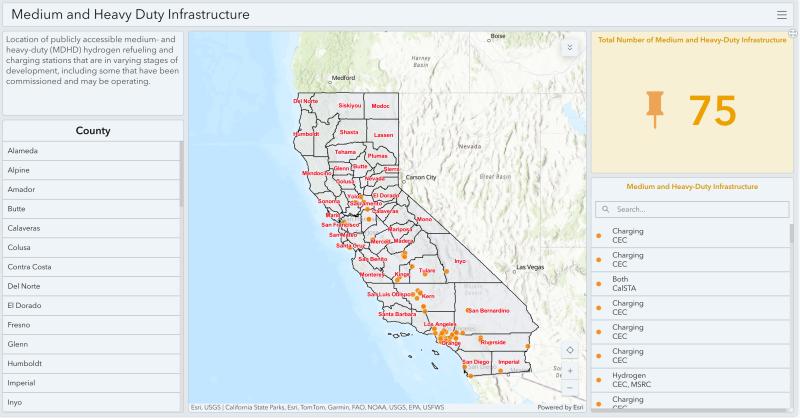The image size is (800, 418).
Task: Click the Powered by Esri link
Action: 560,408
